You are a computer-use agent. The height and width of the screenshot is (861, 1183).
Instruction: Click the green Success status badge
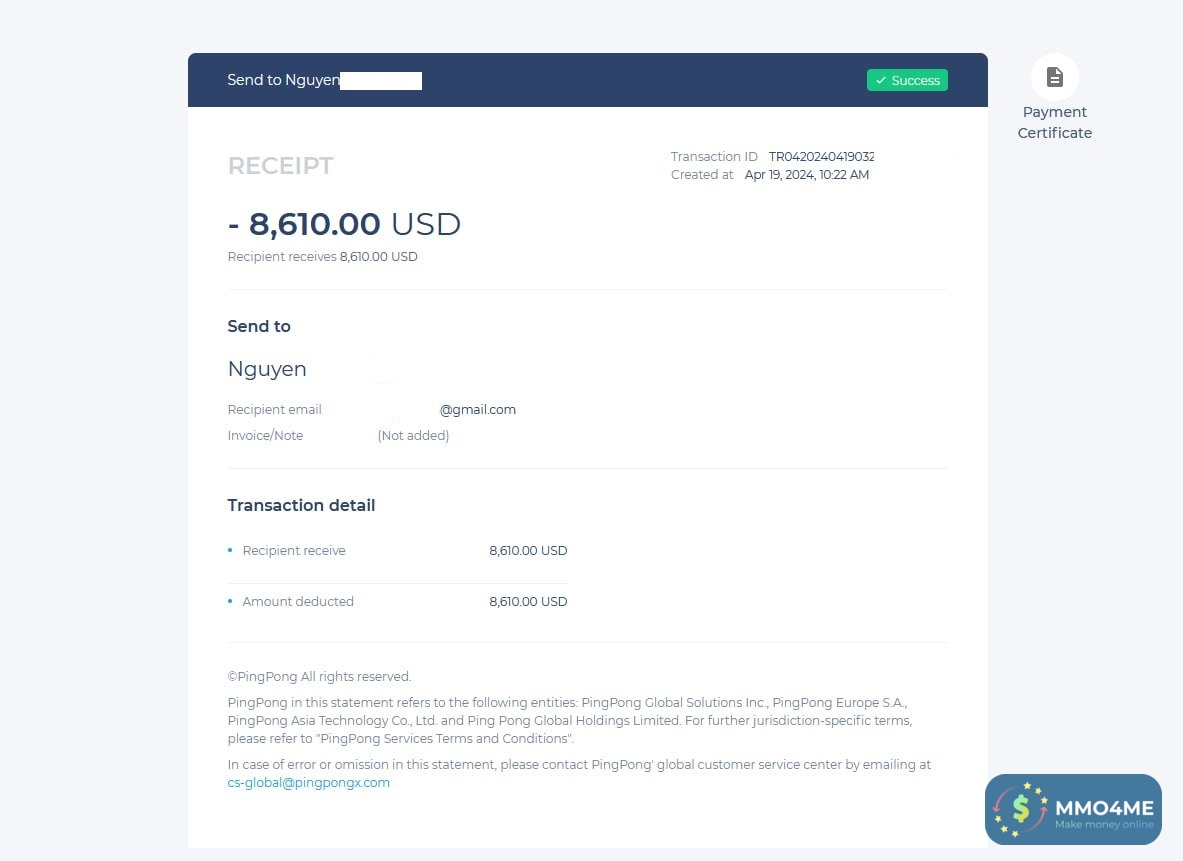tap(907, 80)
